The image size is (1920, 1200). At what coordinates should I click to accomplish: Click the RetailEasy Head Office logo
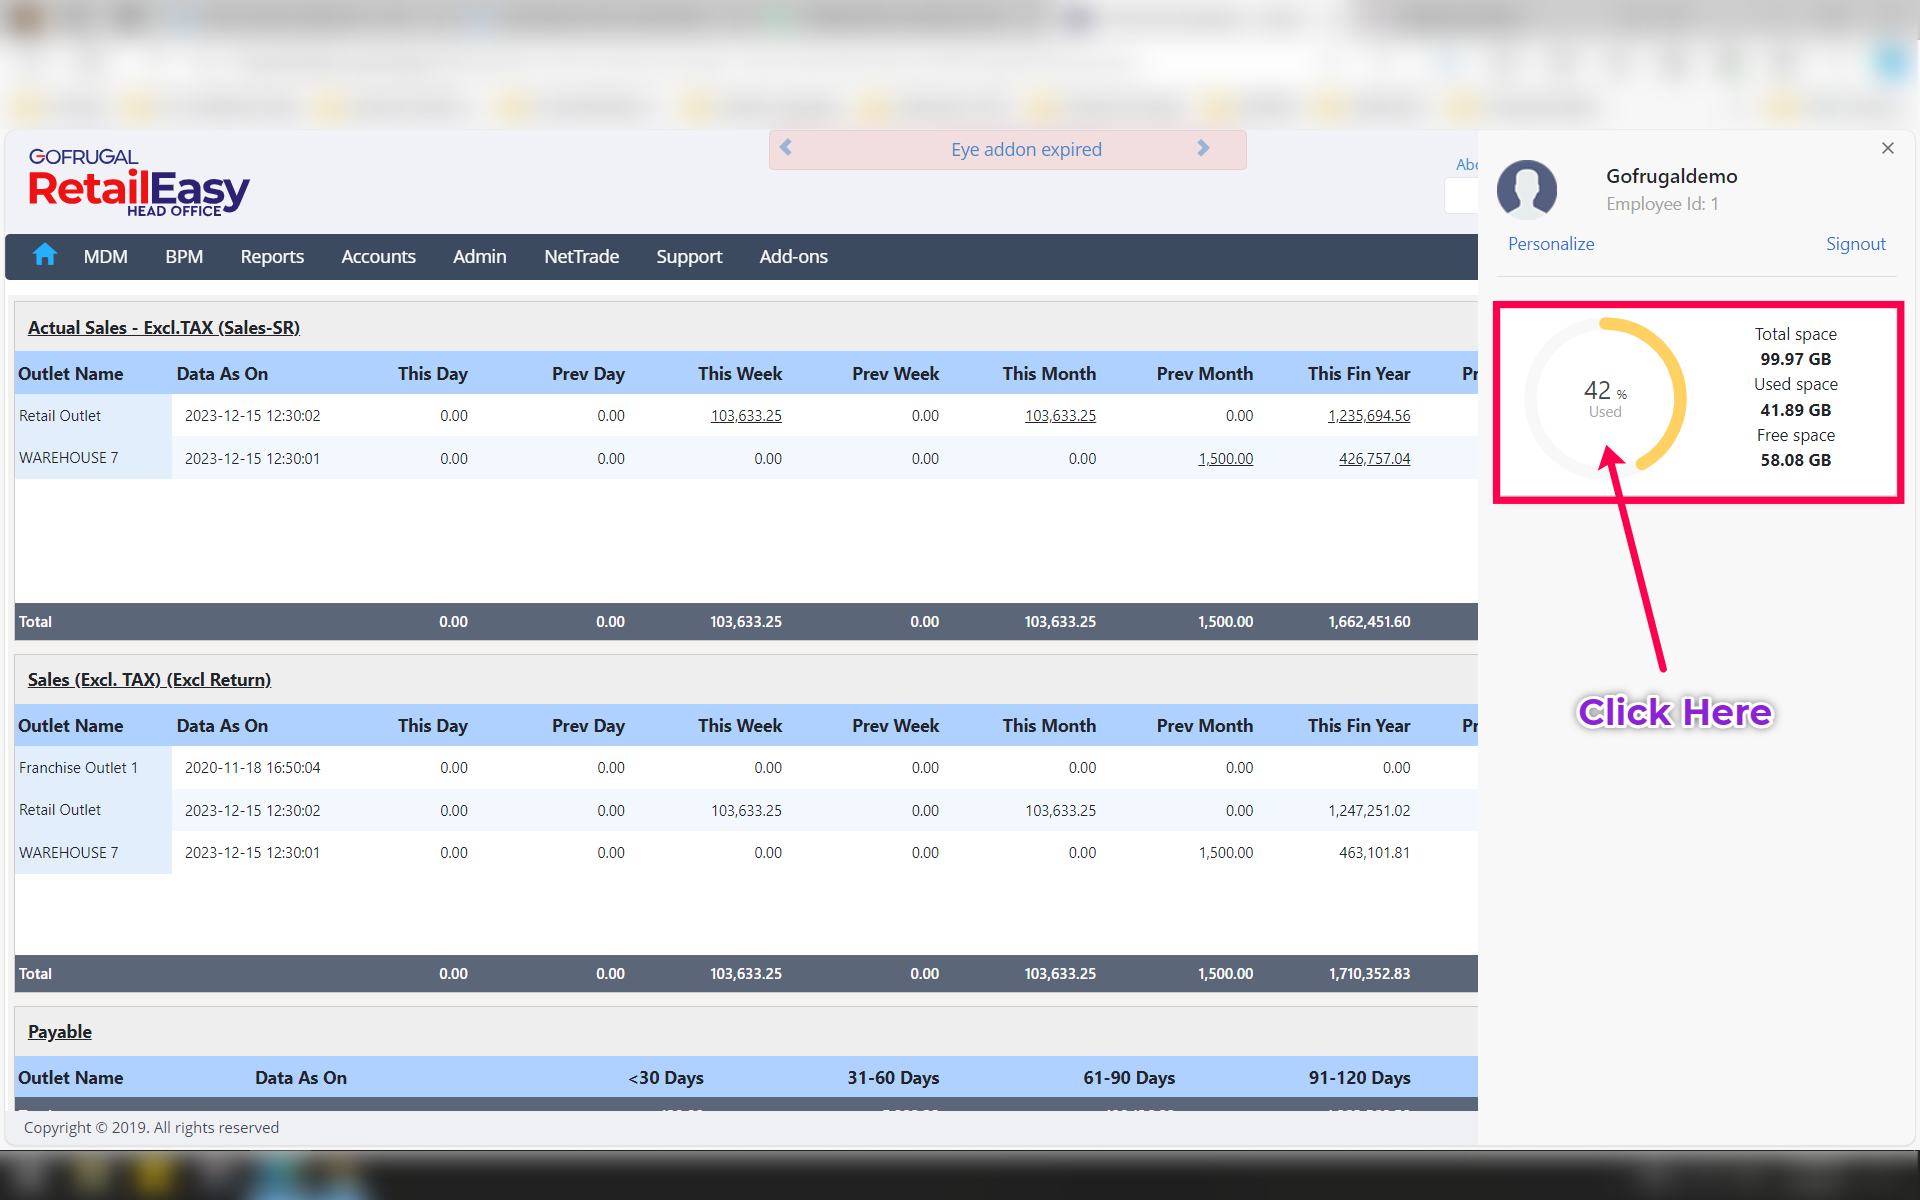coord(138,183)
